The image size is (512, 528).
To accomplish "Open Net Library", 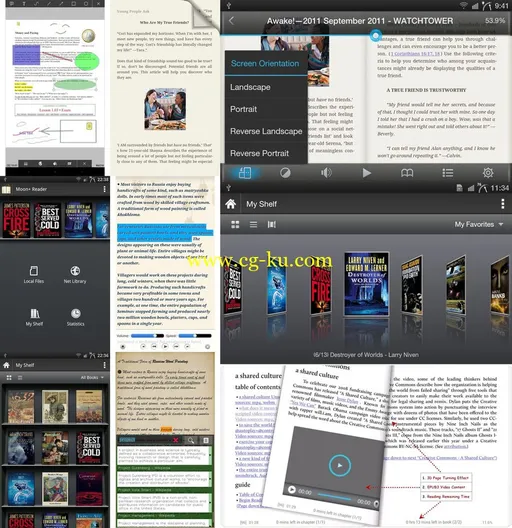I will [75, 274].
